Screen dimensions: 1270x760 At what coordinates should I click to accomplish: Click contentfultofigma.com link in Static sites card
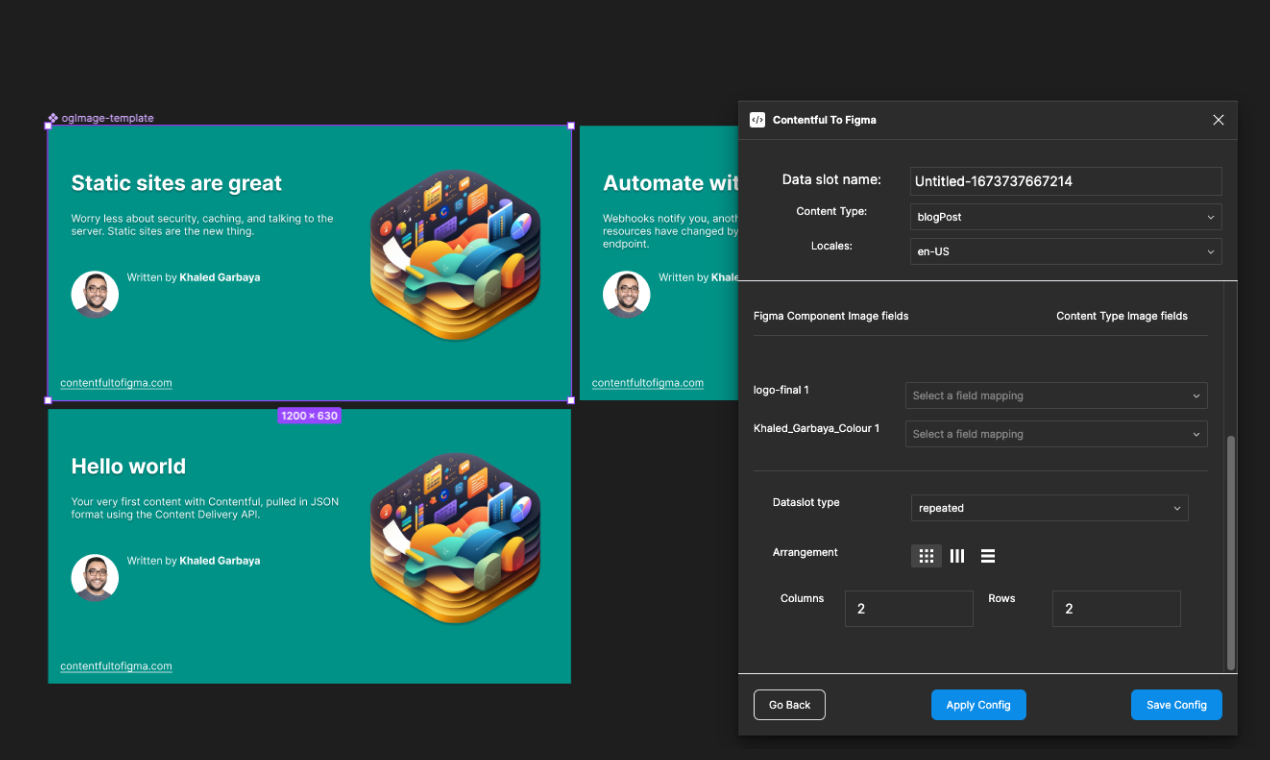coord(116,383)
